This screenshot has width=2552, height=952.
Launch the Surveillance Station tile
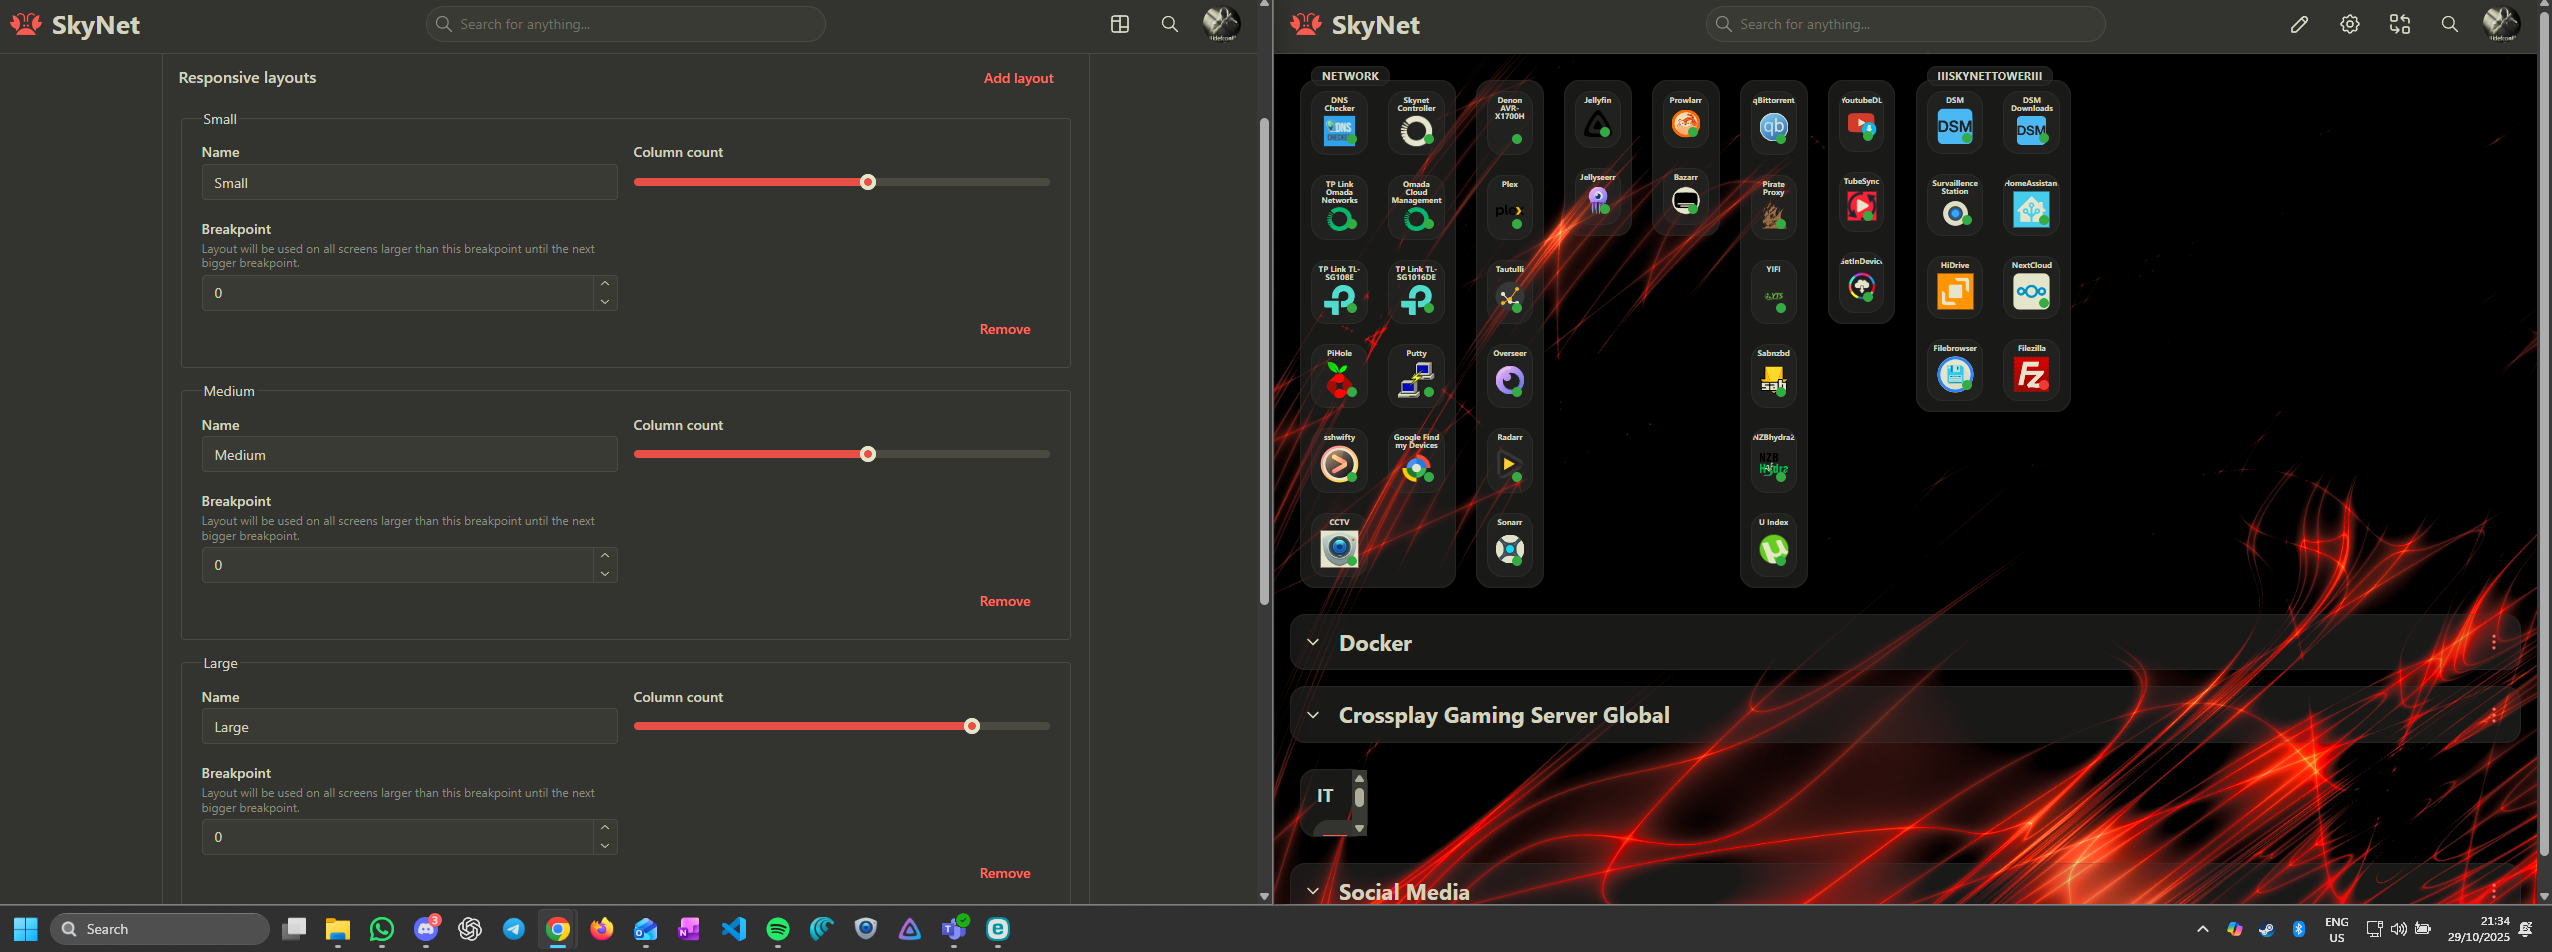click(x=1955, y=206)
